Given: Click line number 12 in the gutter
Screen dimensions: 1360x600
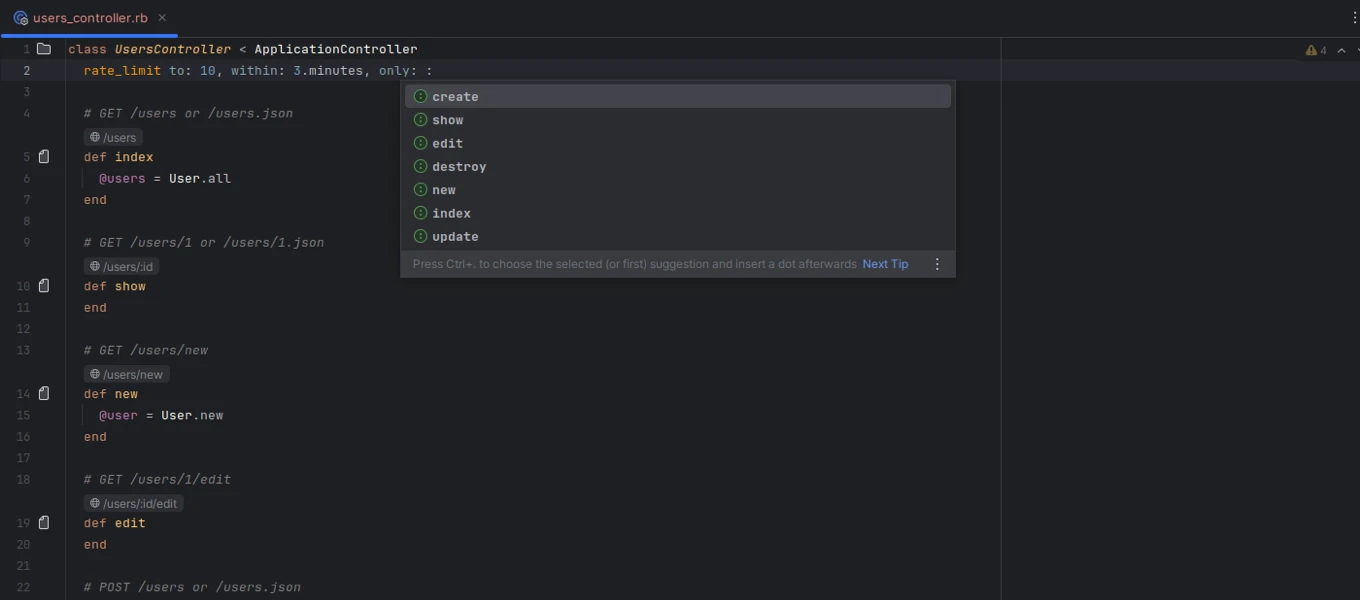Looking at the screenshot, I should pos(23,329).
